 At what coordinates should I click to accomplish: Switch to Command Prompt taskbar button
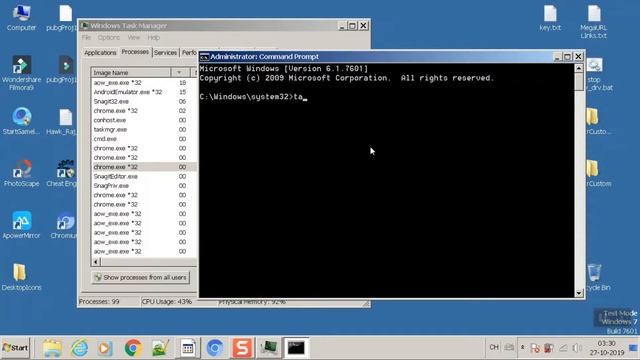coord(296,348)
